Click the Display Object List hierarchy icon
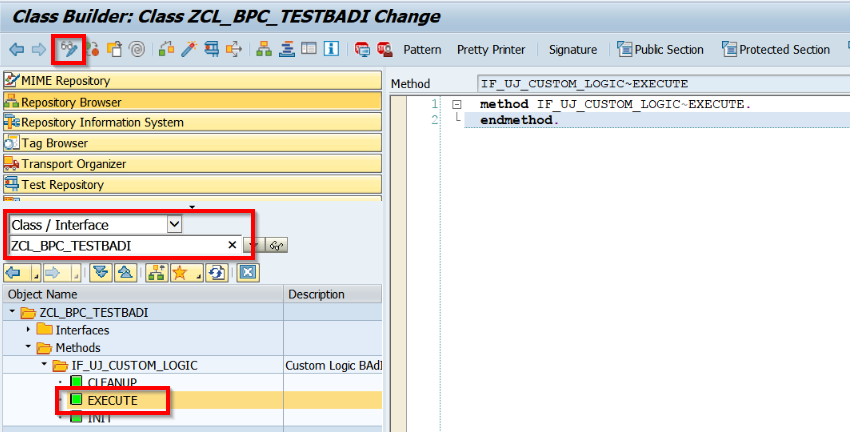 pos(264,49)
